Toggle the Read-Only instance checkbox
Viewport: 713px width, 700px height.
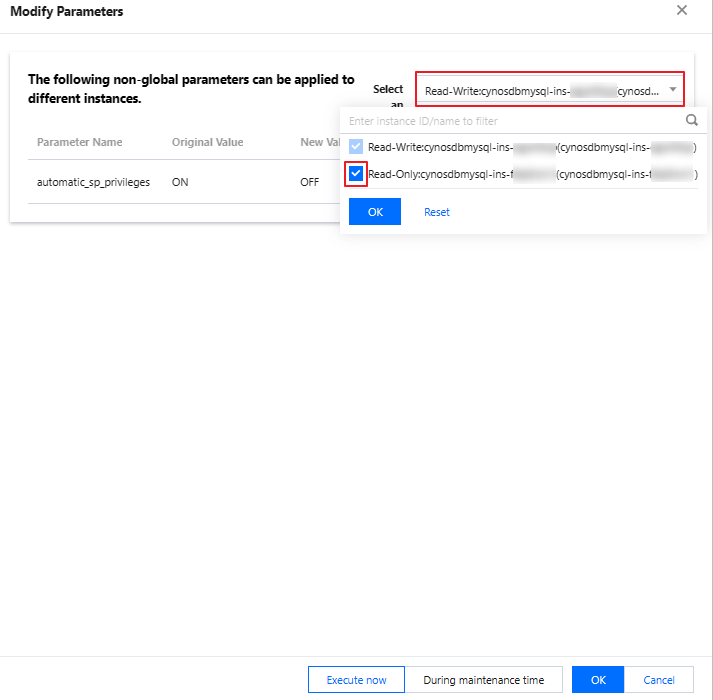(356, 173)
